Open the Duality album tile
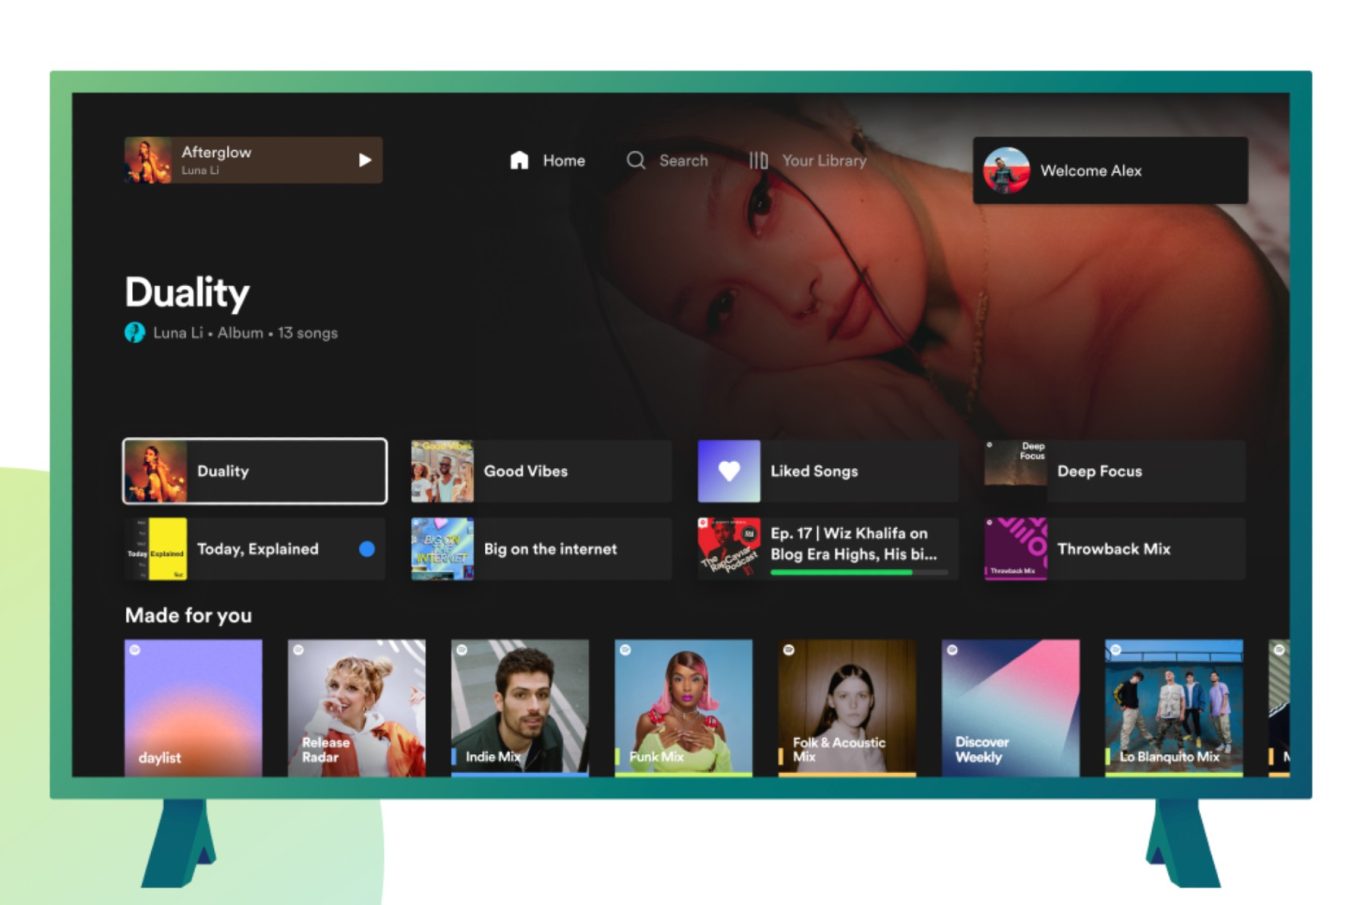Screen dimensions: 1366x905 [255, 471]
